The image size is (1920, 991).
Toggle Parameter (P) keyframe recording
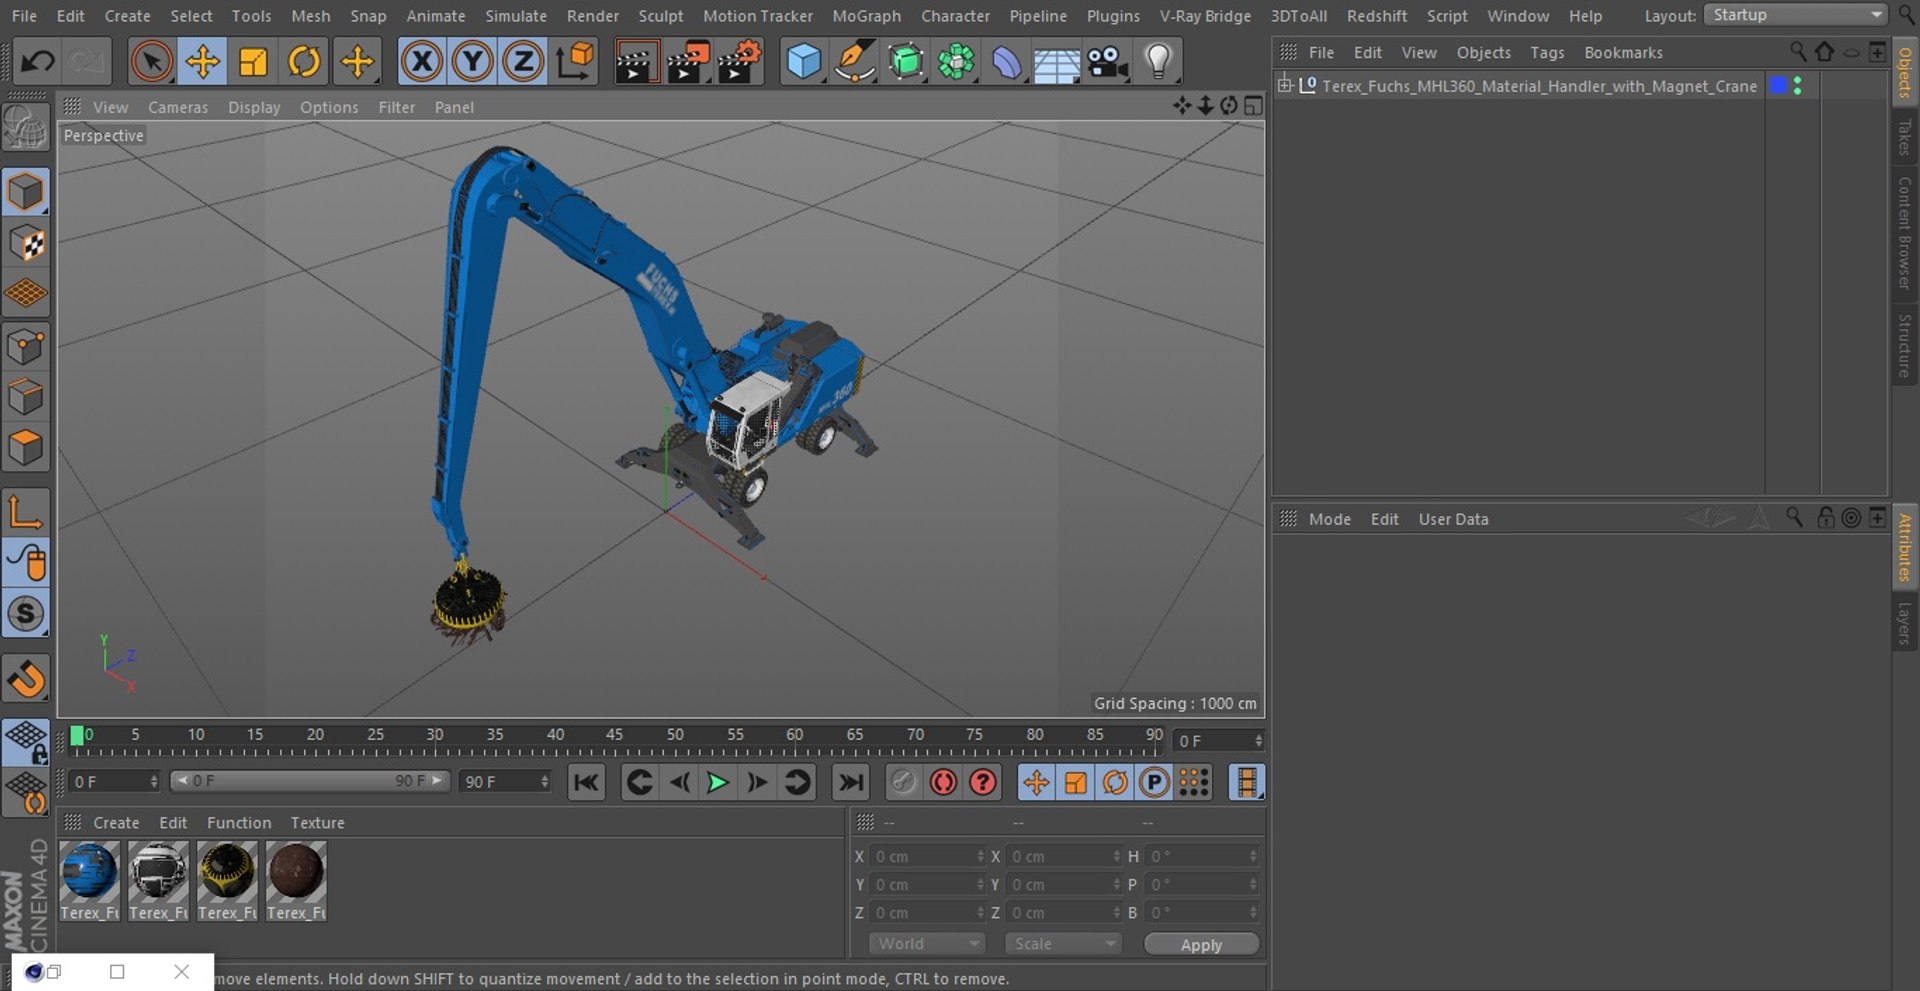pyautogui.click(x=1154, y=782)
